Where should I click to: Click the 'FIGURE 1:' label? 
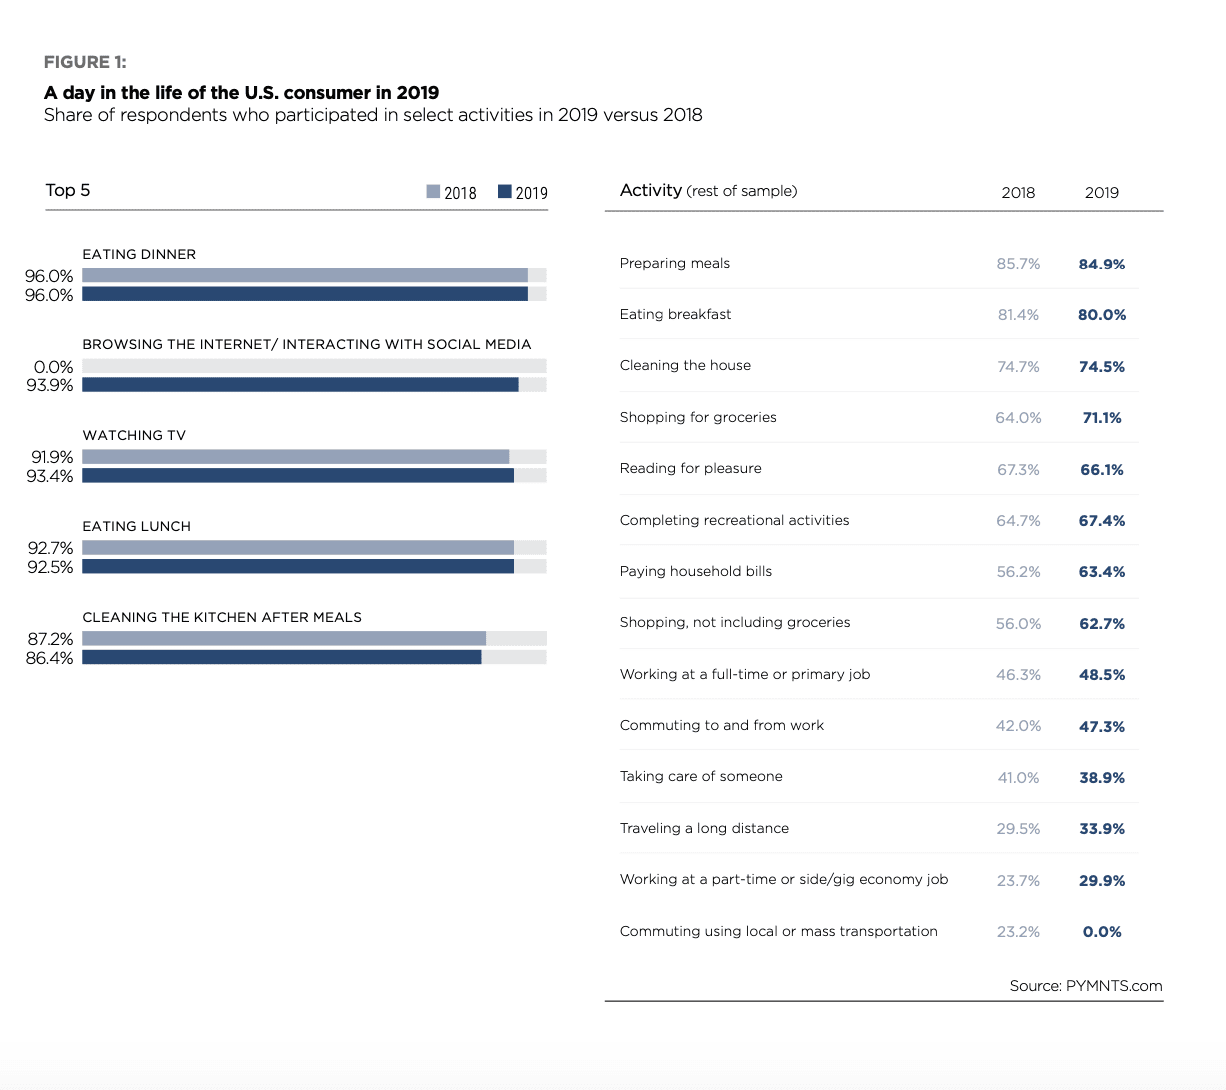(85, 62)
